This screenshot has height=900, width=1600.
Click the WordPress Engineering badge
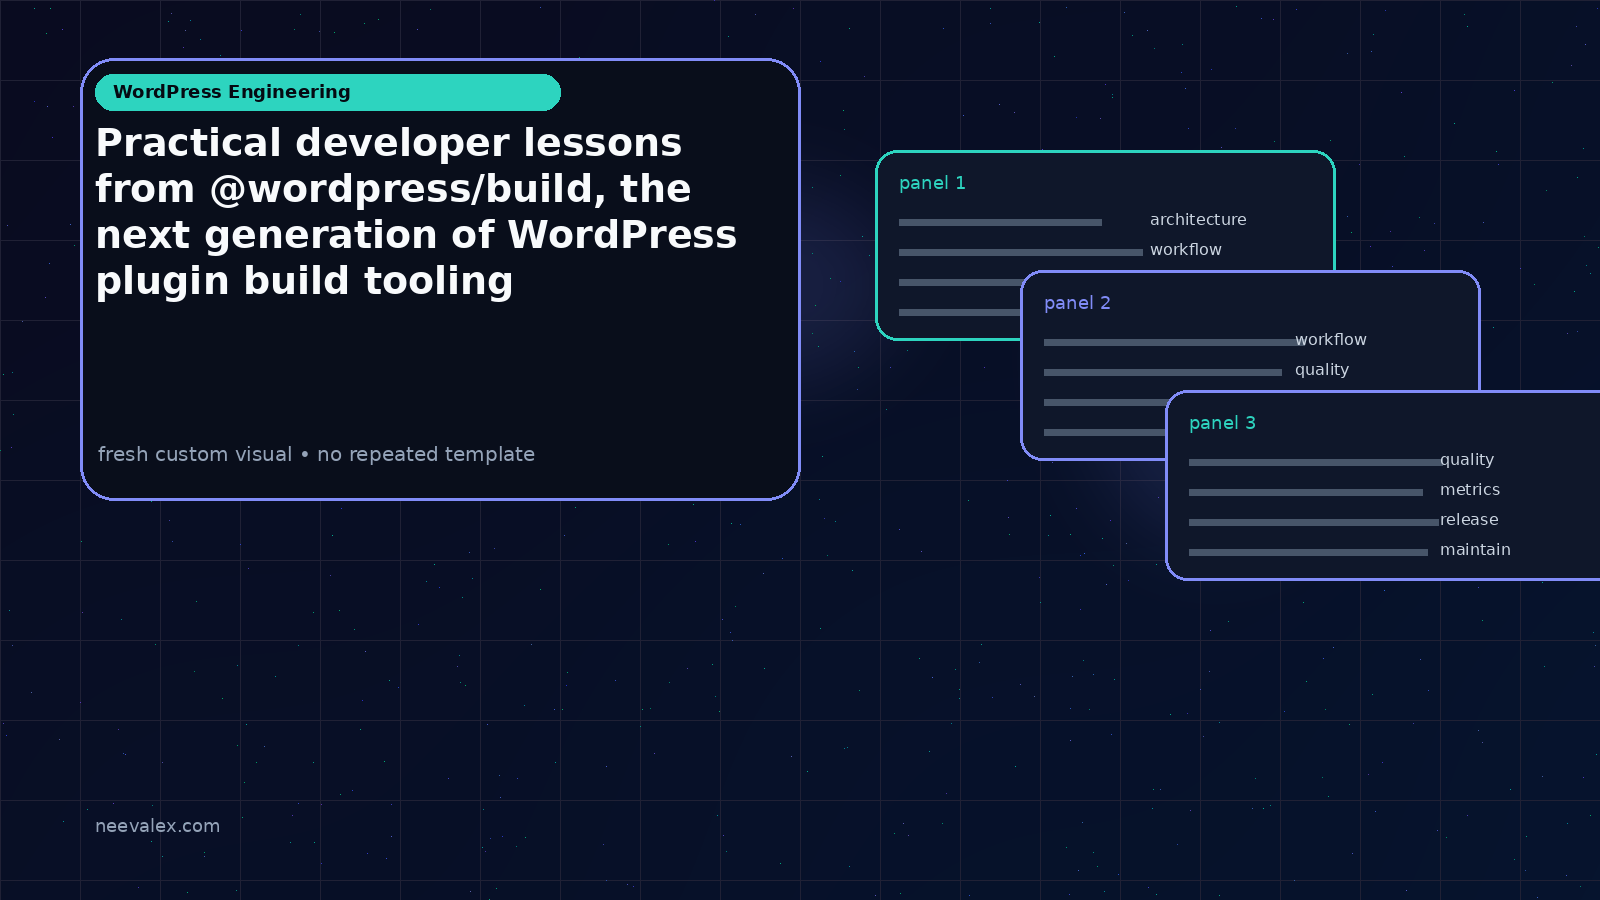328,92
